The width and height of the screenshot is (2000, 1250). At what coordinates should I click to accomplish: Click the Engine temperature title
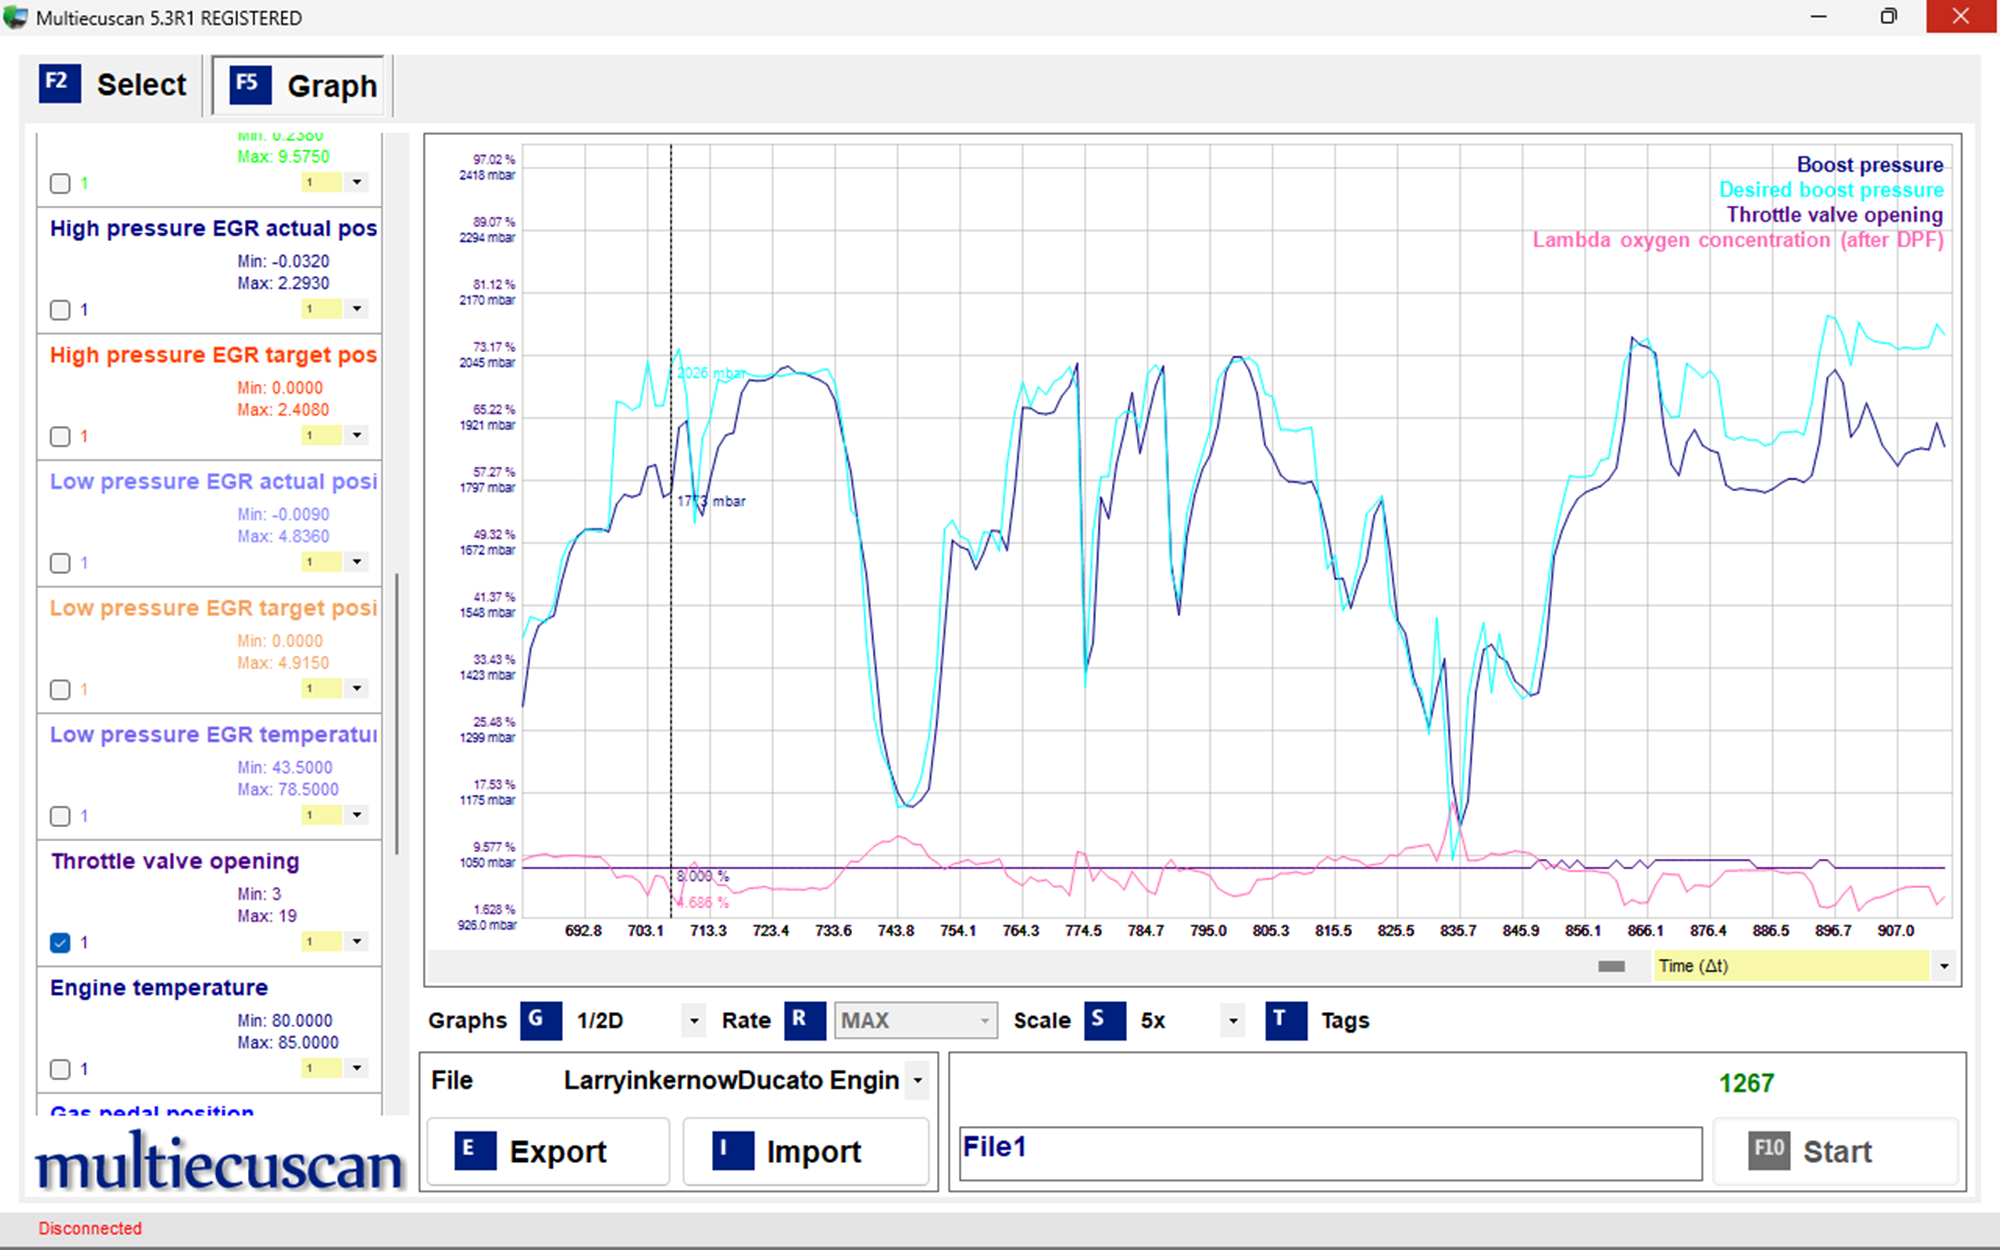point(159,988)
